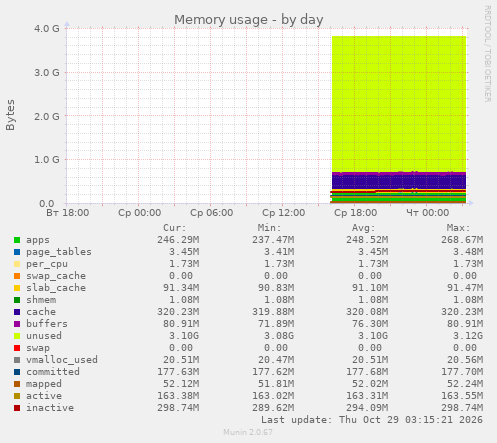
Task: Click the swap red legend swatch
Action: (x=17, y=348)
